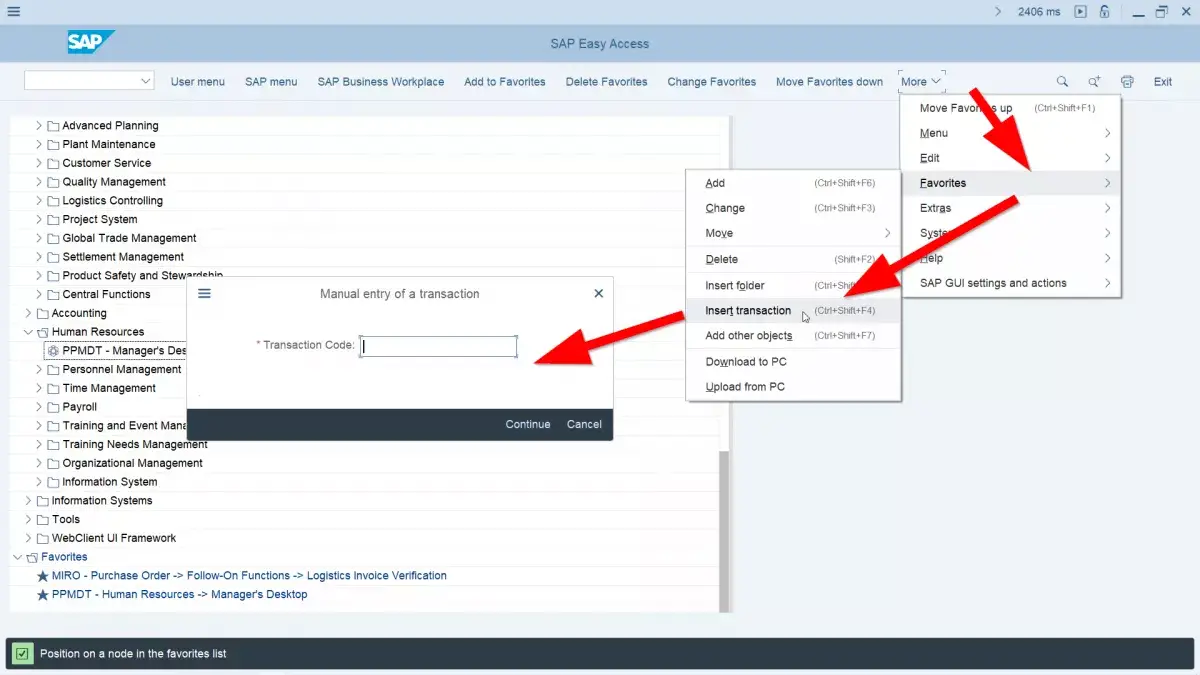The width and height of the screenshot is (1200, 675).
Task: Switch to the User menu
Action: point(198,82)
